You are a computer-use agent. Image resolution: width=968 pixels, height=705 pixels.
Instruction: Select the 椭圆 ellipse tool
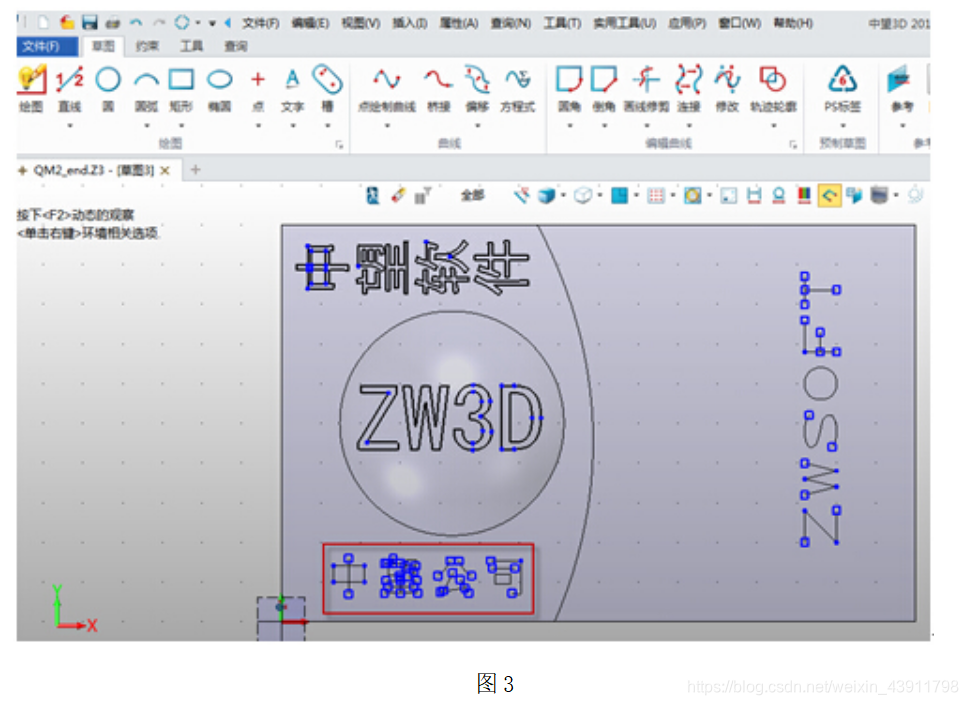[x=219, y=88]
